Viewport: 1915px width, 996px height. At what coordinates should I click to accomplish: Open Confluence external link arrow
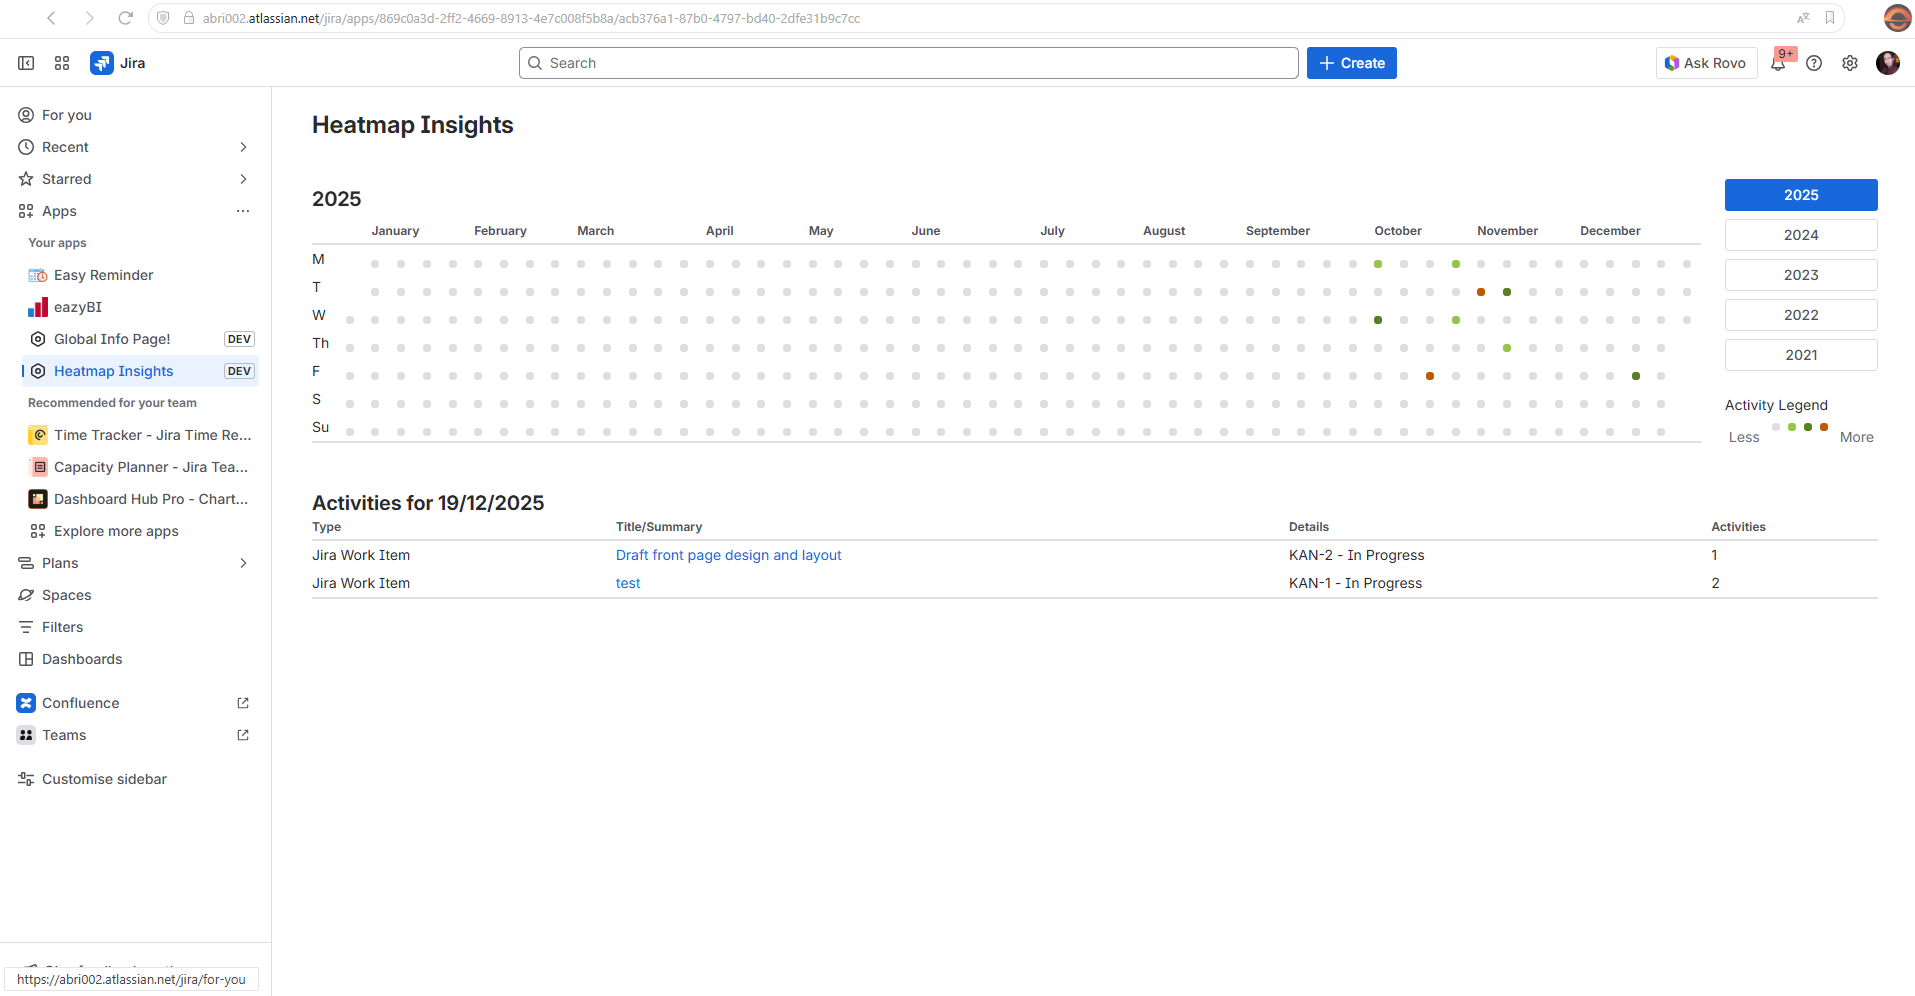pos(243,703)
